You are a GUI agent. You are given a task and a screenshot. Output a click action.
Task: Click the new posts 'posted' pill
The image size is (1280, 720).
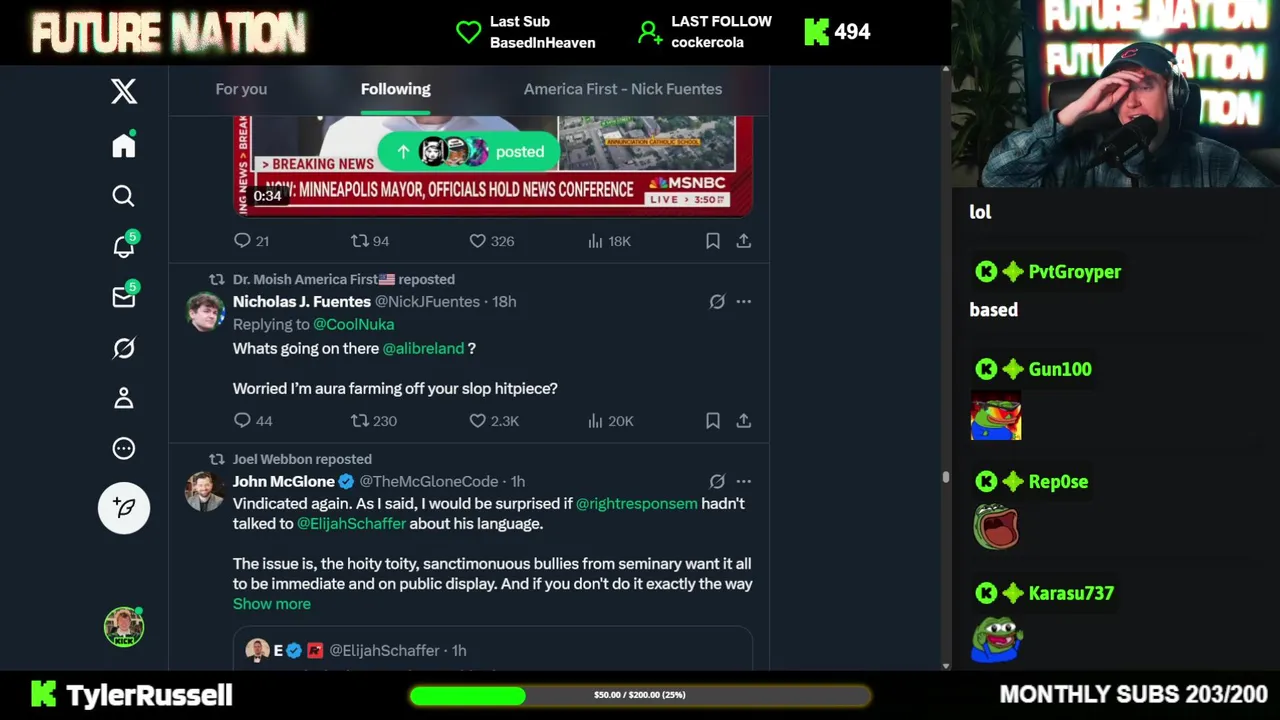[x=468, y=152]
